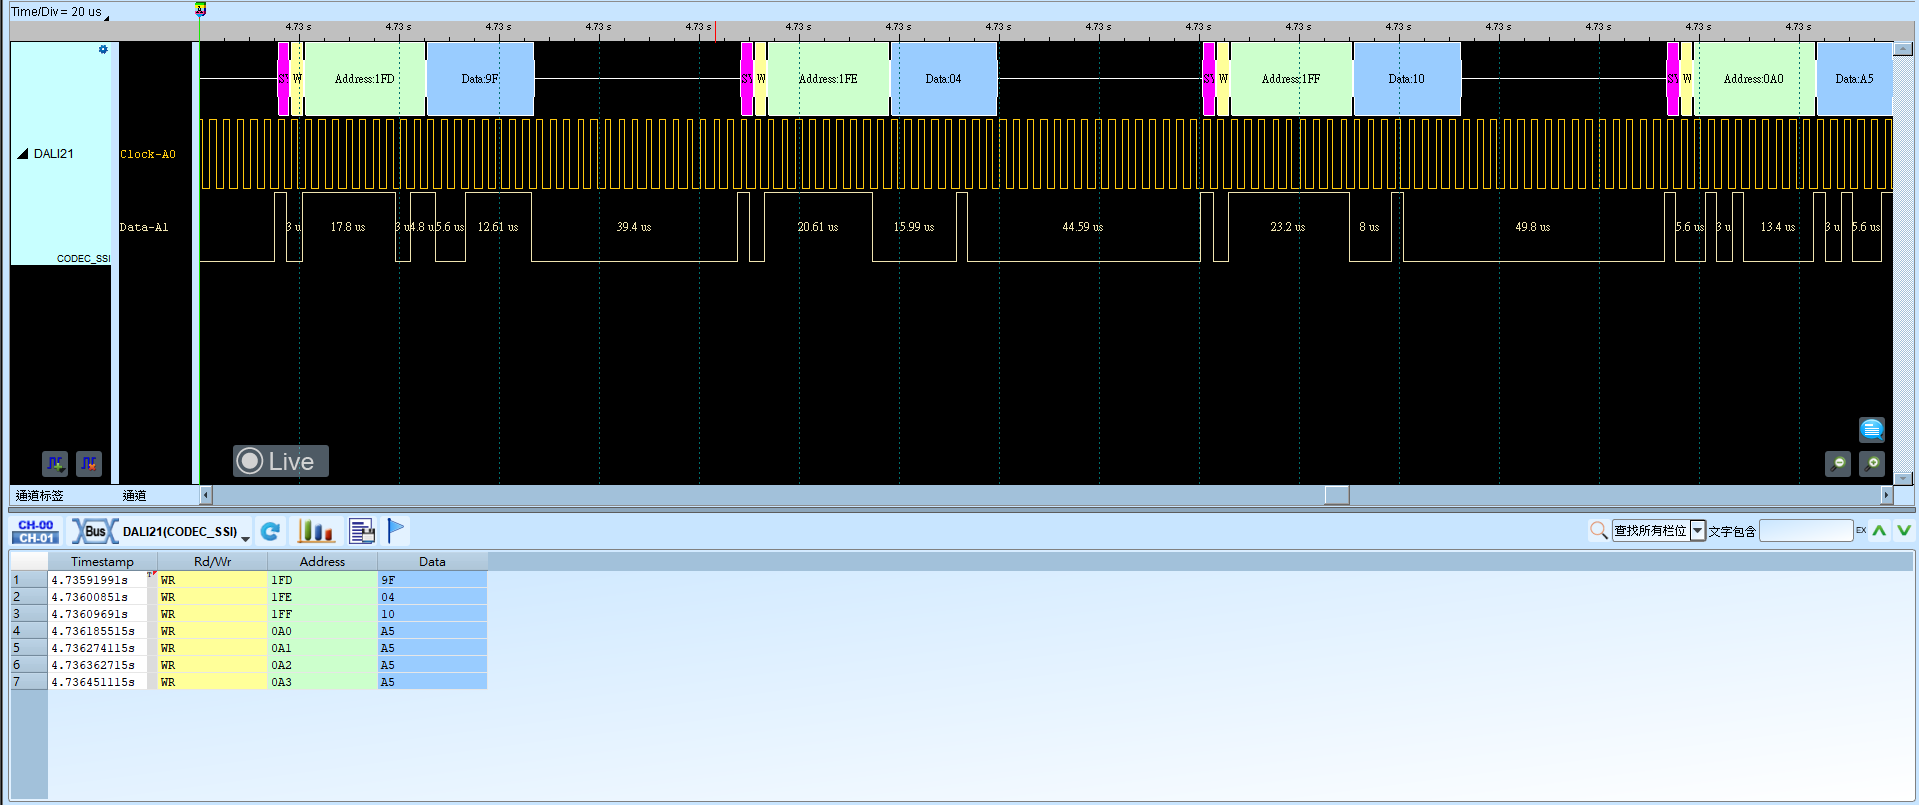Sort by the Data column header
Screen dimensions: 1919x805
[x=432, y=562]
